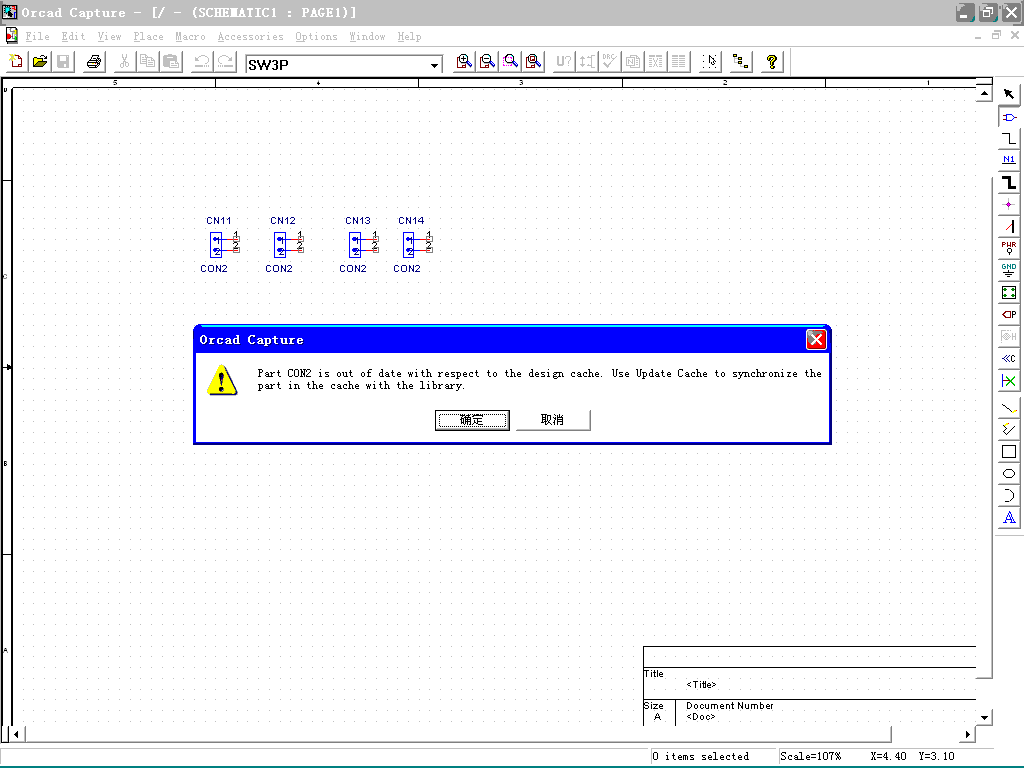Select the Place Text A tool
Screen dimensions: 1024x768
point(1009,518)
